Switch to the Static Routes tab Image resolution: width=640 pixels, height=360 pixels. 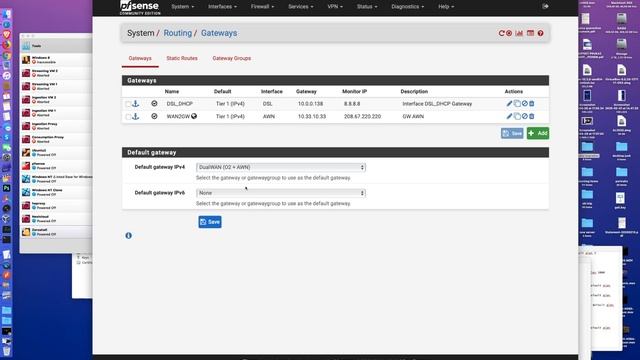point(182,58)
